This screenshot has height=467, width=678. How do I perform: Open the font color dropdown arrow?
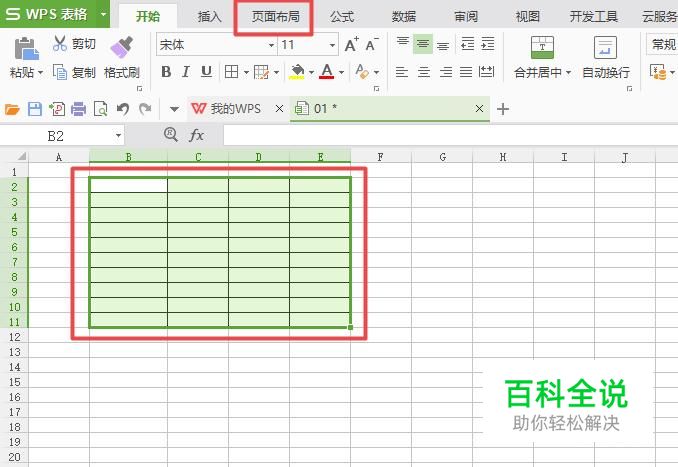(342, 72)
